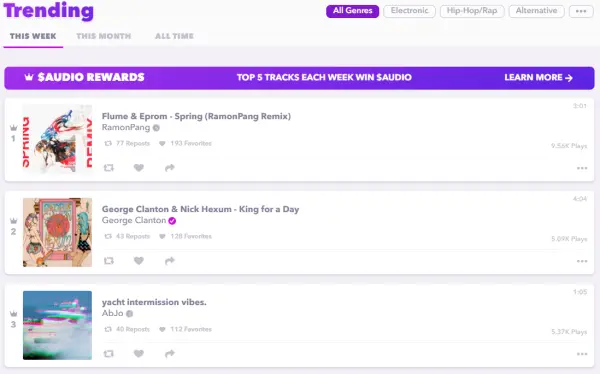Open track George Clanton & Nick Hexum - King for a Day
This screenshot has height=374, width=600.
(201, 209)
